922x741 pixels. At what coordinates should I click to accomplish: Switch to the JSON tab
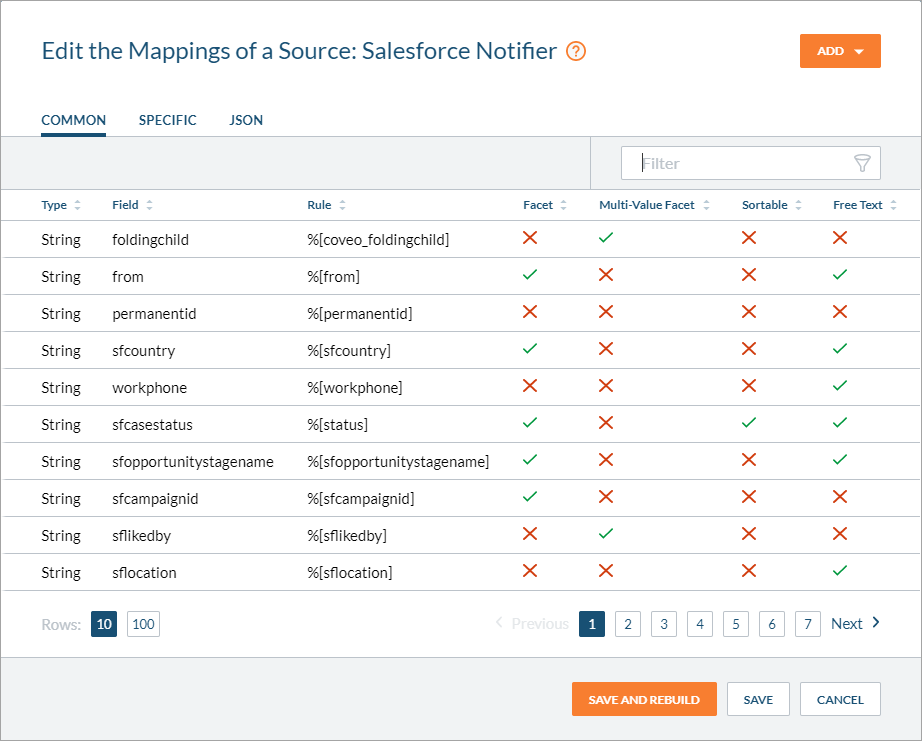click(246, 121)
